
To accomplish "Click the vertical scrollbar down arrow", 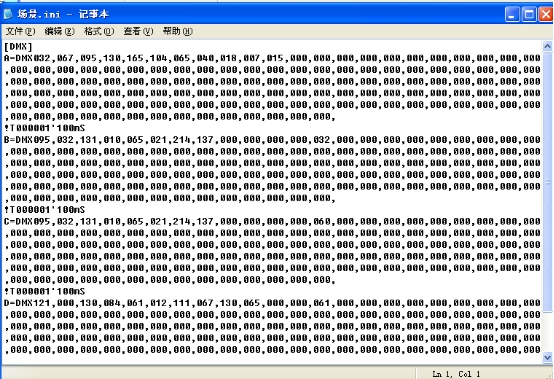I will point(547,357).
